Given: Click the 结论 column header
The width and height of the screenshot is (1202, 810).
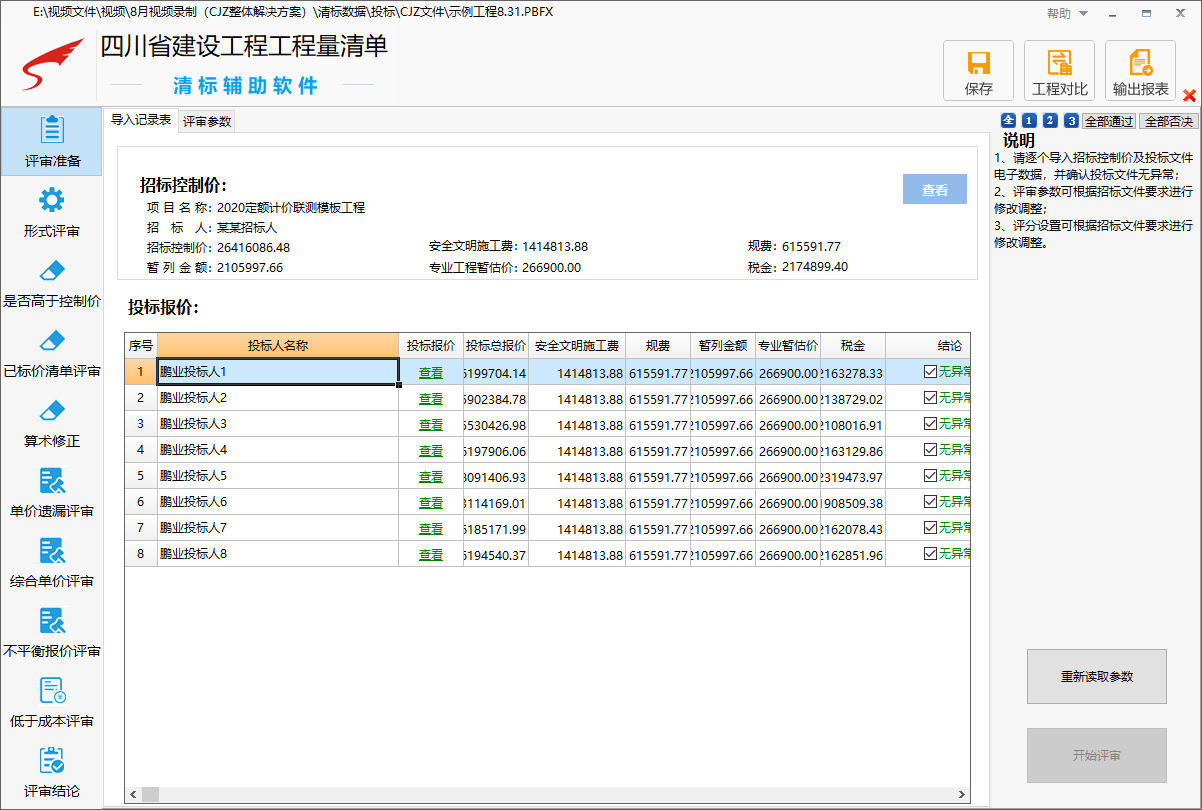Looking at the screenshot, I should pyautogui.click(x=928, y=346).
